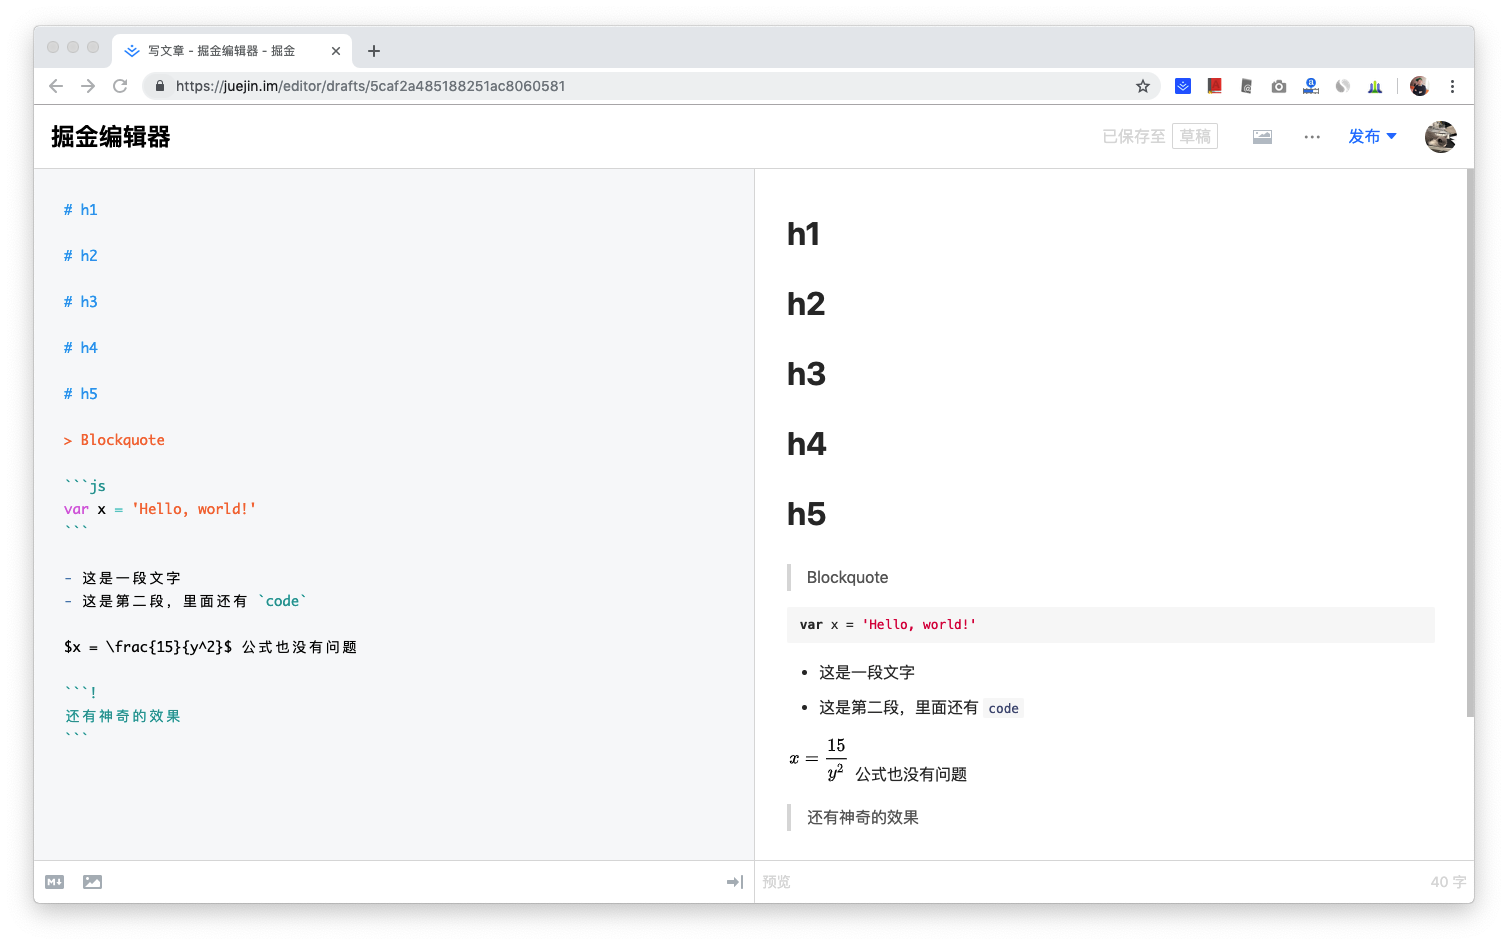This screenshot has height=945, width=1508.
Task: Add a cover image via header picture icon
Action: [1262, 137]
